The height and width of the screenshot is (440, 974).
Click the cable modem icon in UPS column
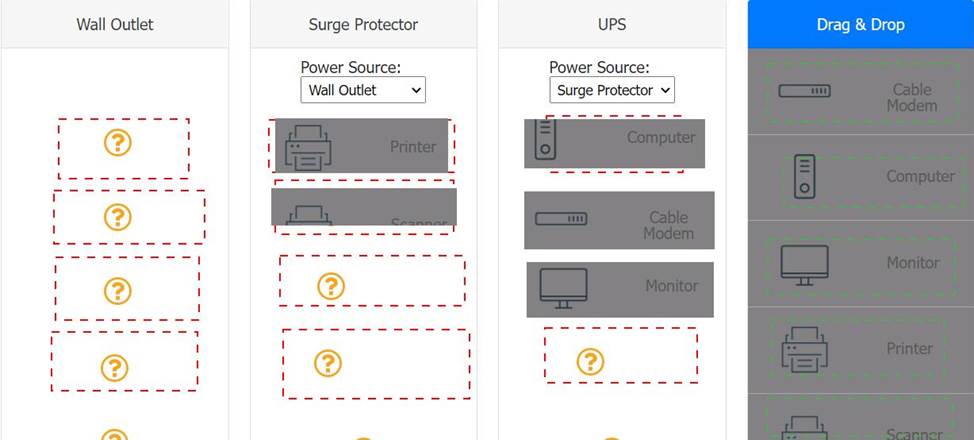(560, 218)
